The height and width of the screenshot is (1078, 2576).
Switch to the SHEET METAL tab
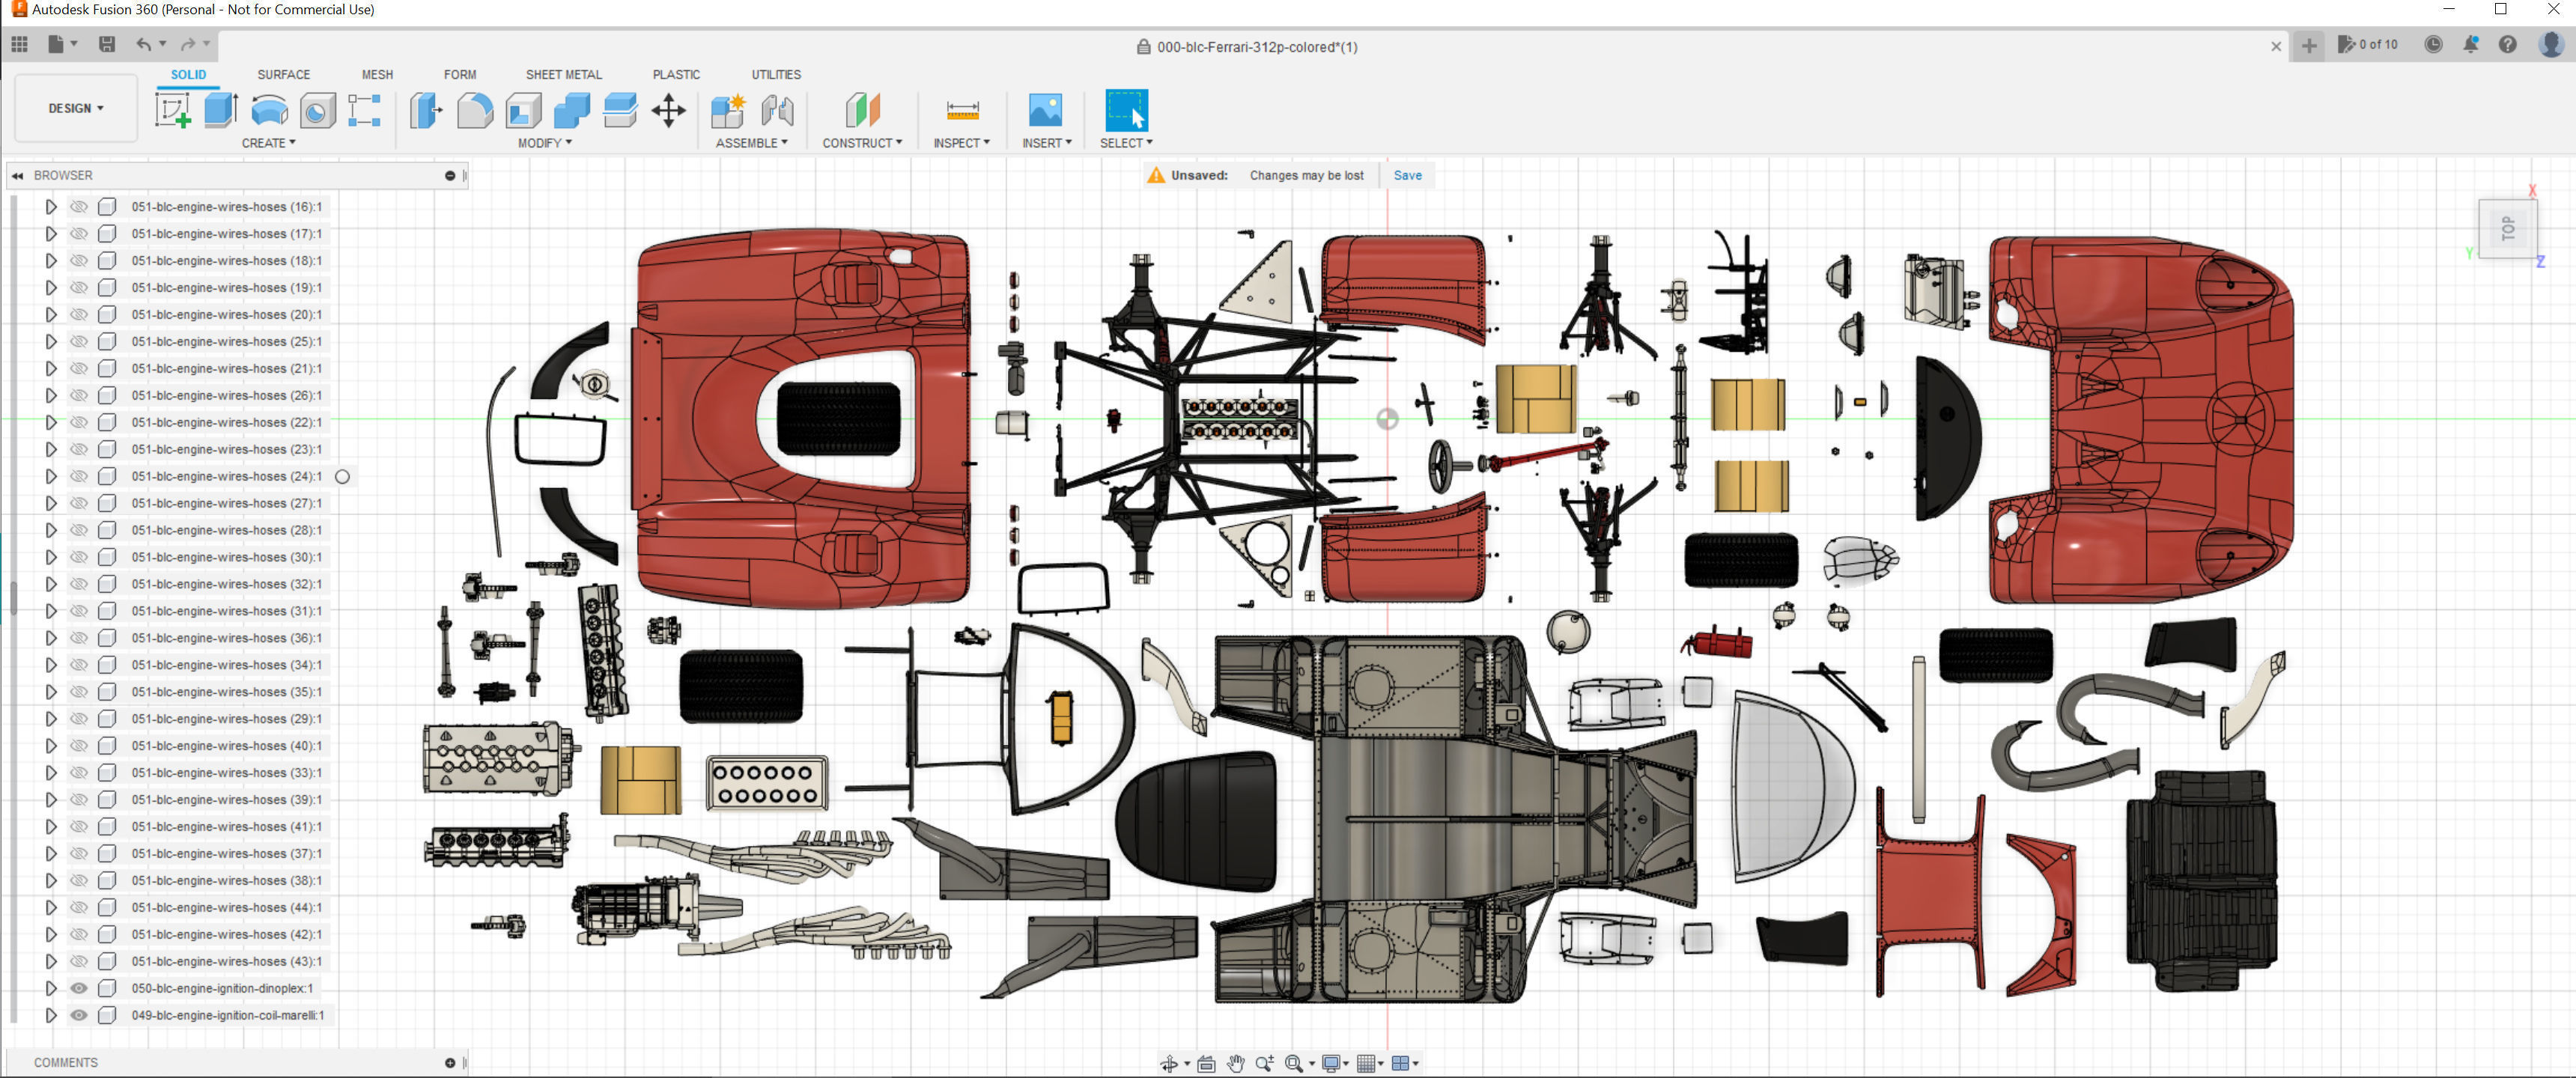[563, 75]
